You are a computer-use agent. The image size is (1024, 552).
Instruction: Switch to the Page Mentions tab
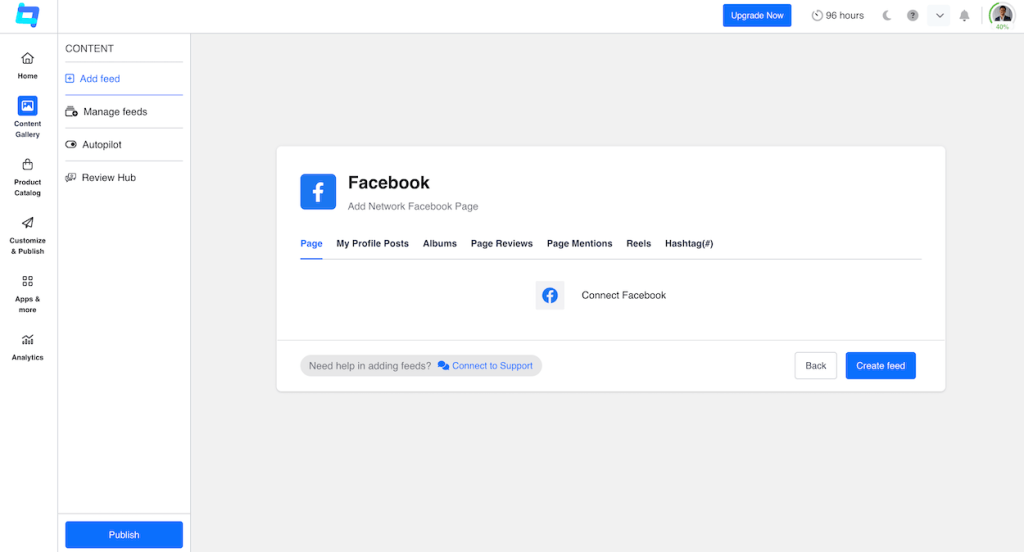(579, 244)
